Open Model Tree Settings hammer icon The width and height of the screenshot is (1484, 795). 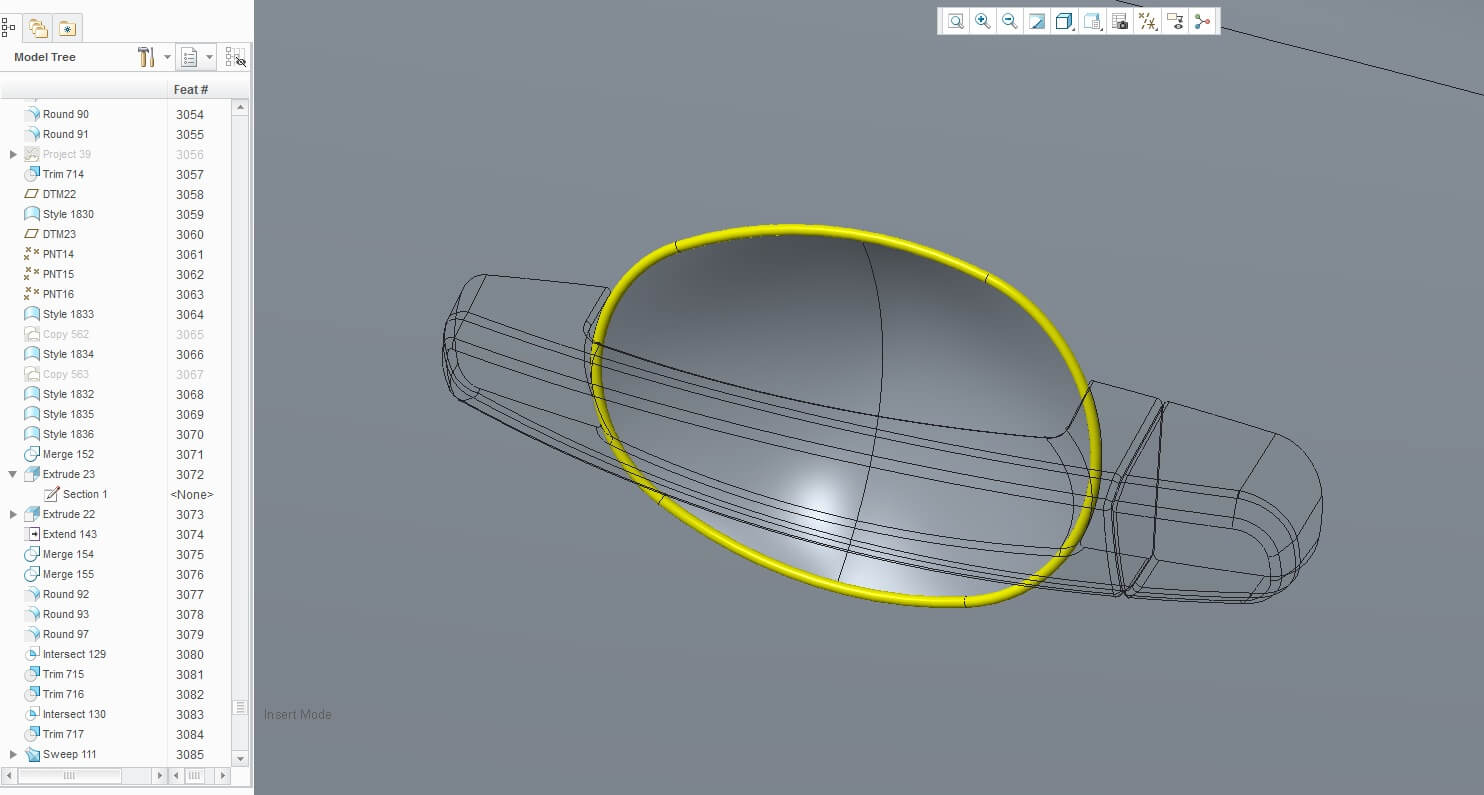[146, 57]
